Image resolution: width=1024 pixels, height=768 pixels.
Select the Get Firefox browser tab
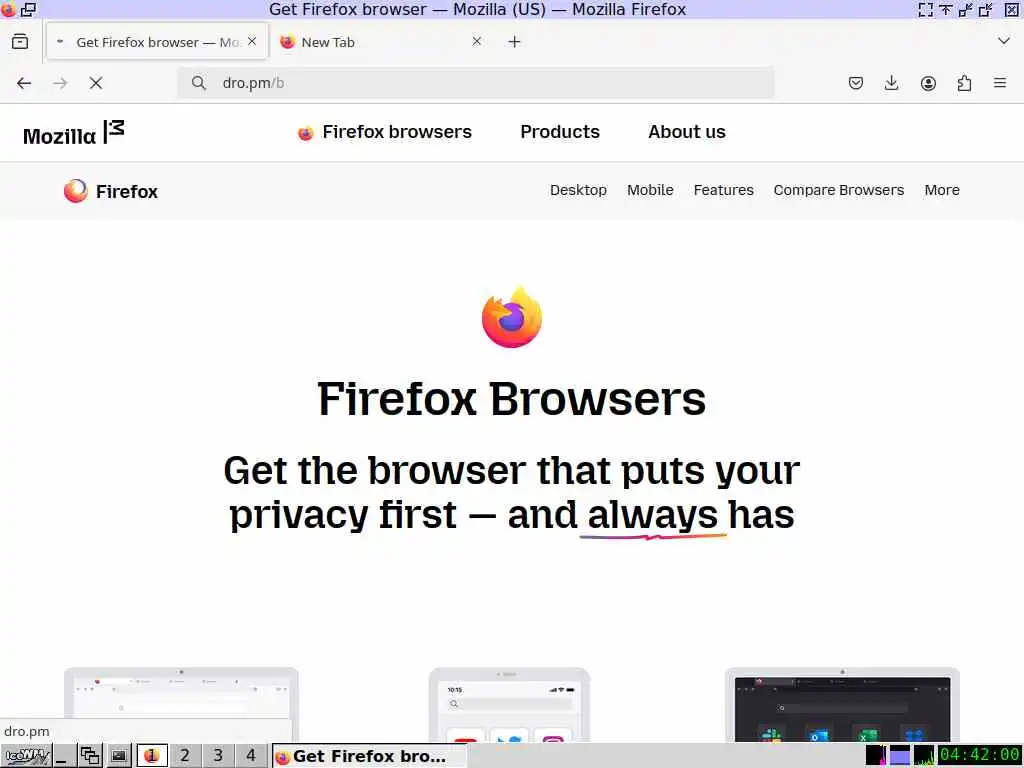coord(157,42)
